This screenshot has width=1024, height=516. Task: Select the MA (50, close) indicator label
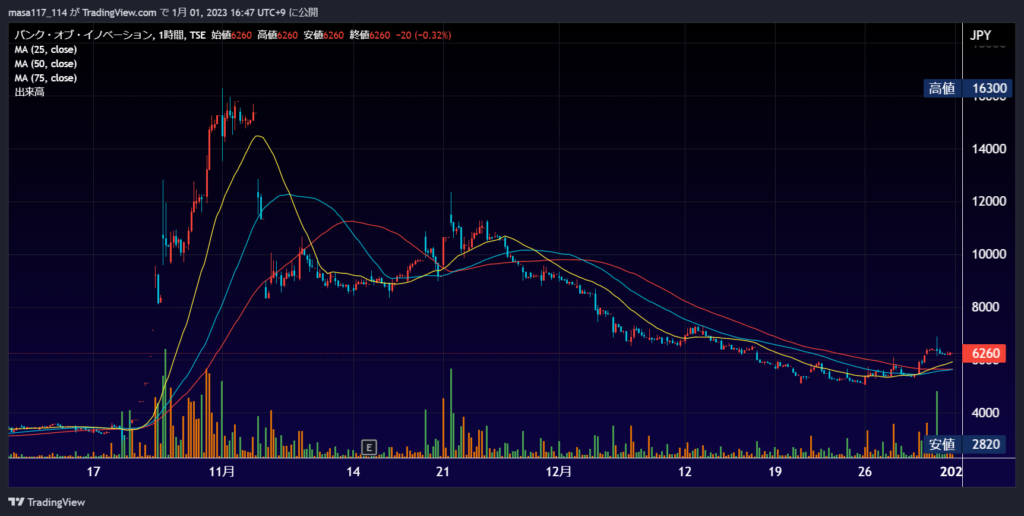tap(46, 64)
